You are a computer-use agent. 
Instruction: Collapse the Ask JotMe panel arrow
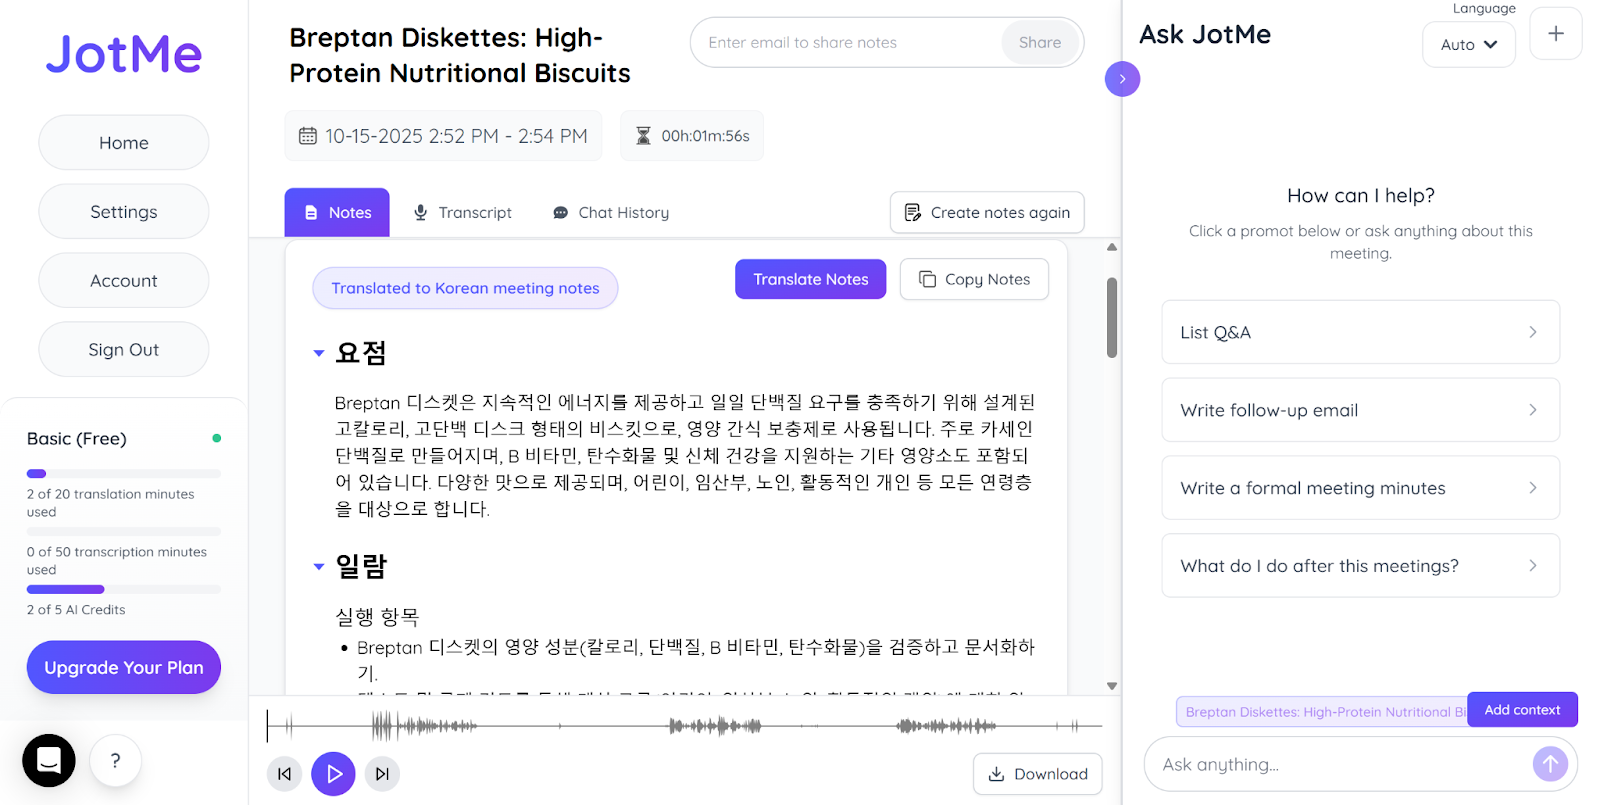pyautogui.click(x=1122, y=79)
